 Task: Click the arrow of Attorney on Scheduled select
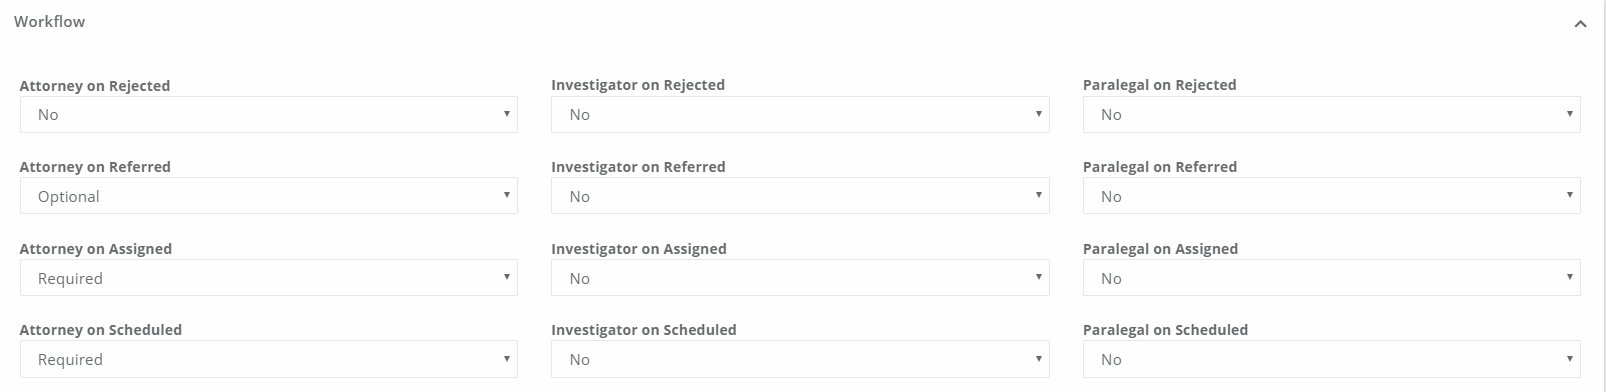coord(507,359)
